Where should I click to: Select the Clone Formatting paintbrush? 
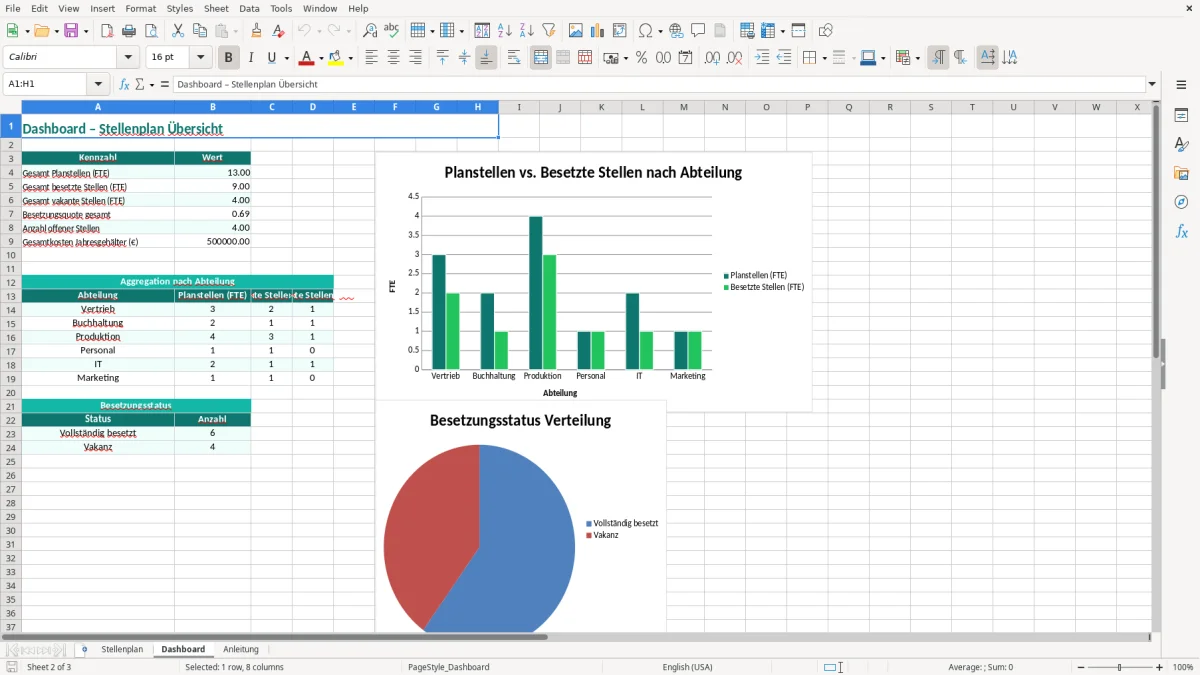click(256, 31)
